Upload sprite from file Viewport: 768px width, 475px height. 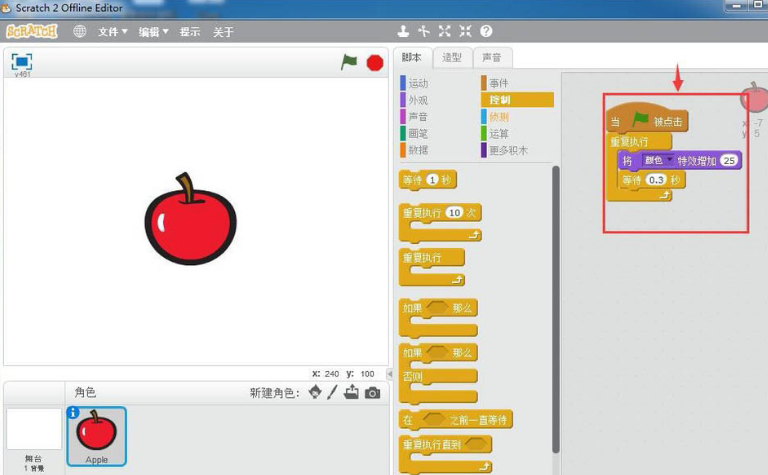[351, 393]
